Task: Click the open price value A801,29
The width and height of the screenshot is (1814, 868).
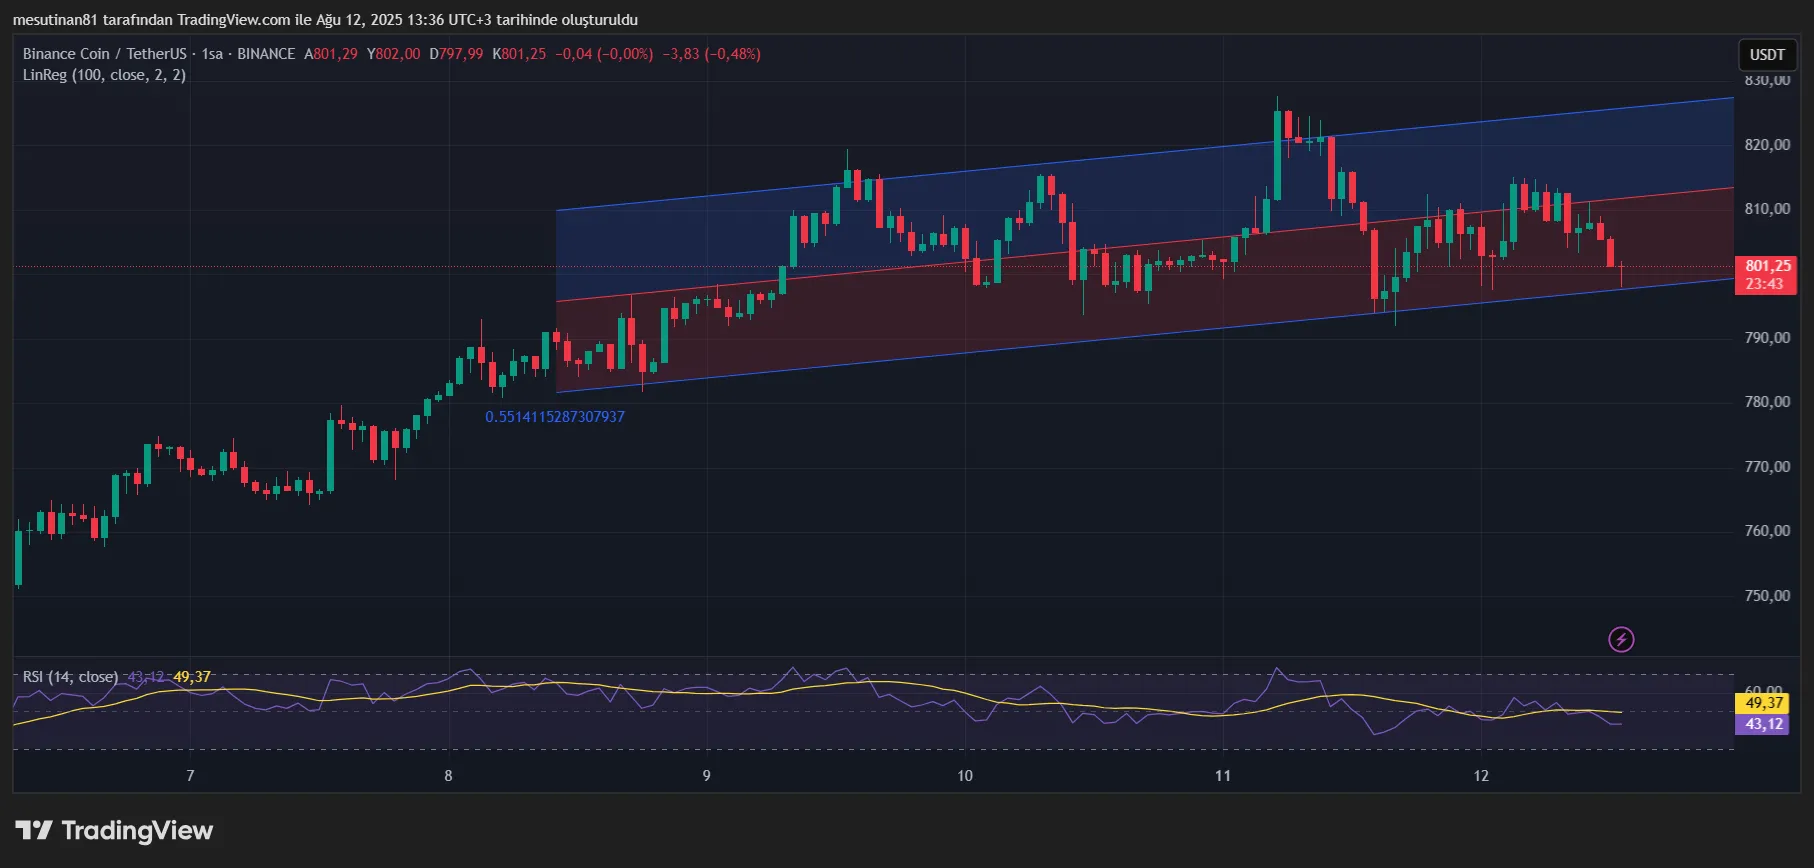Action: click(x=331, y=54)
